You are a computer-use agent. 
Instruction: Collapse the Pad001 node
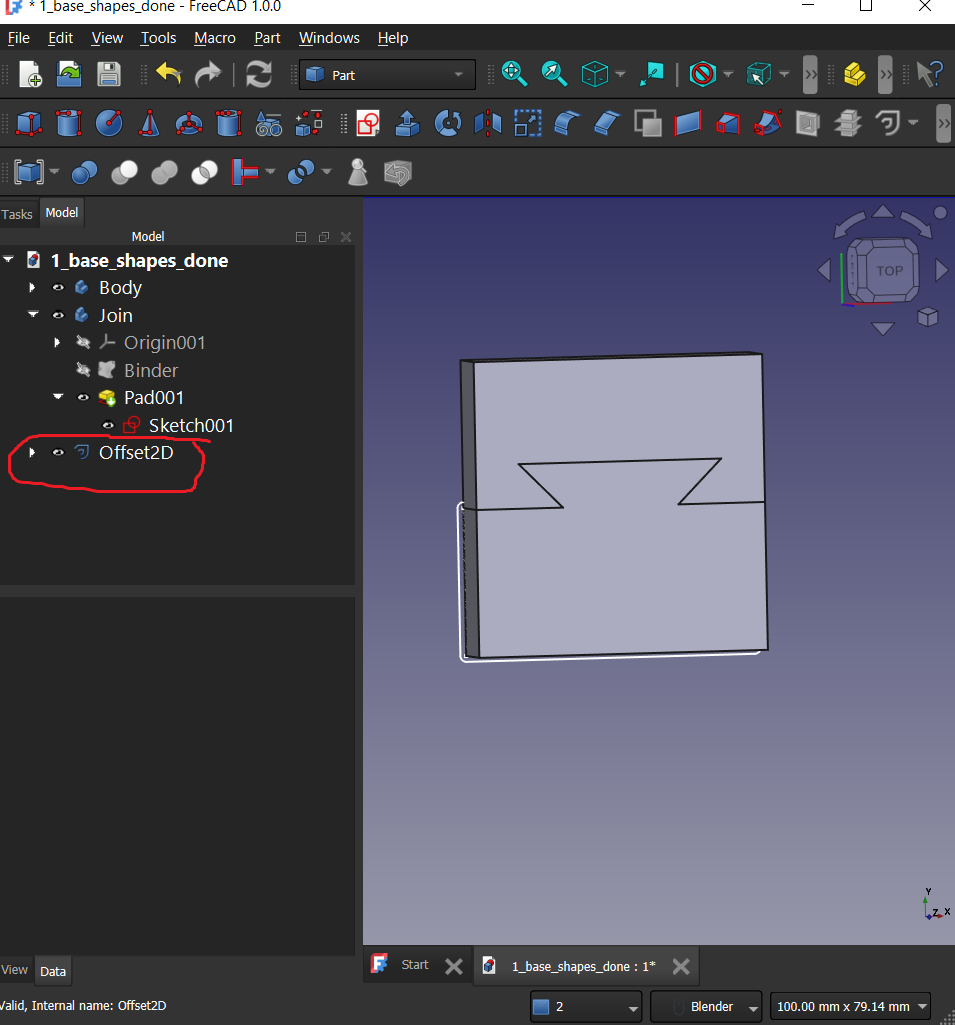point(58,397)
